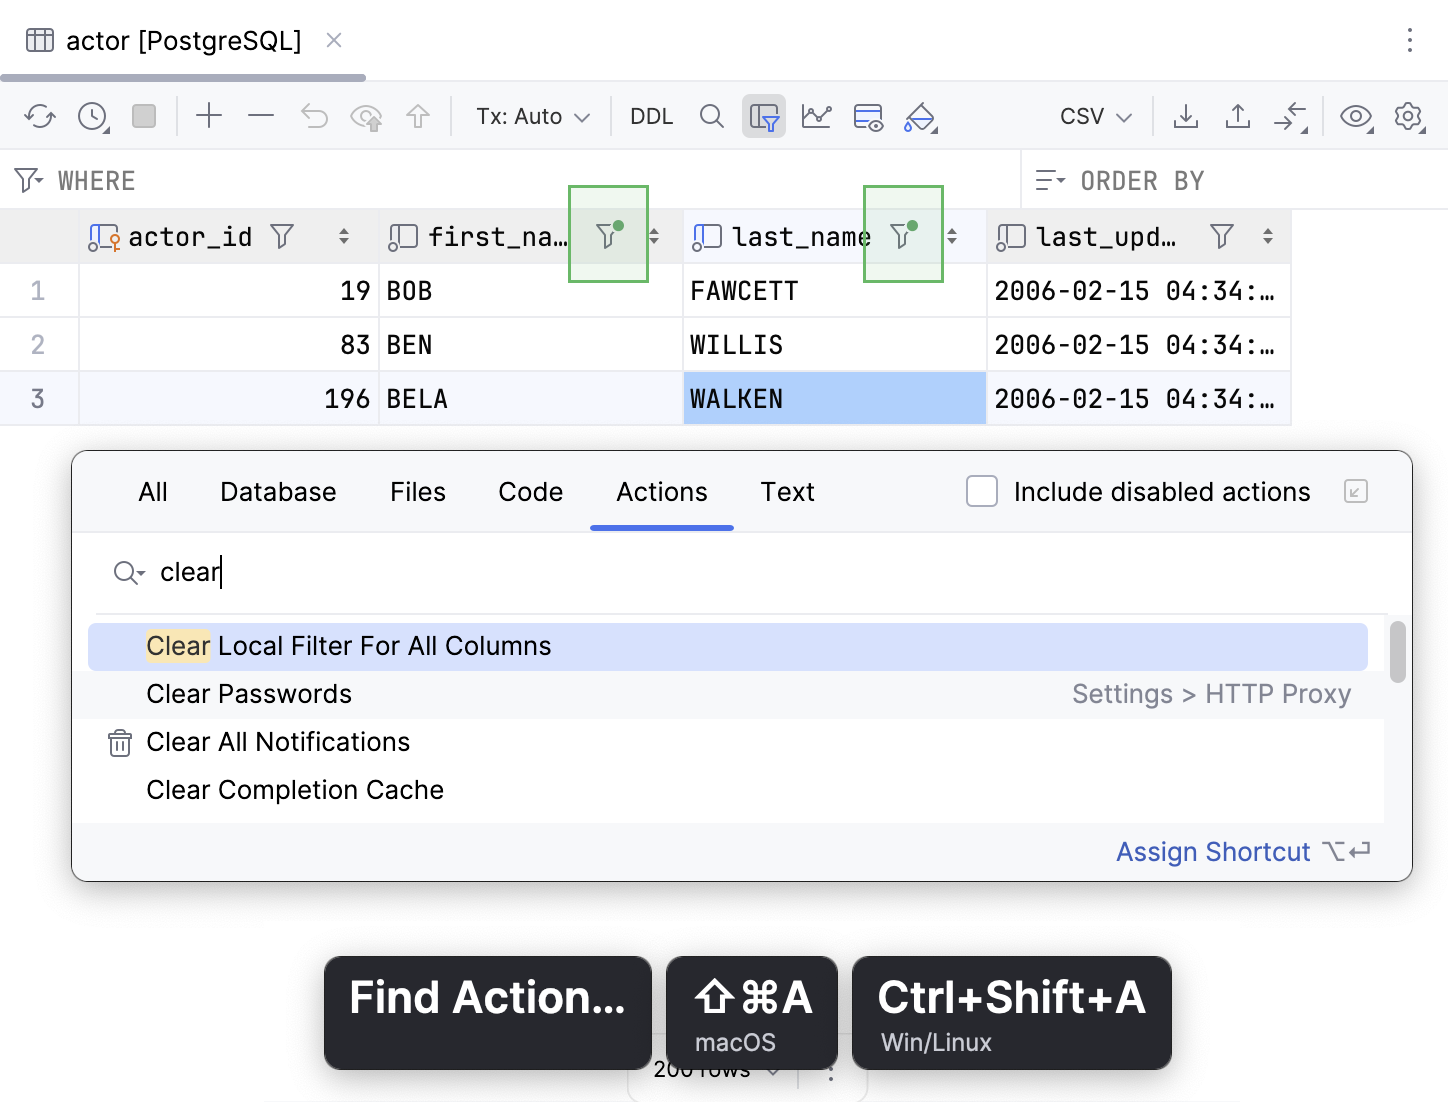
Task: Reload table data with refresh icon
Action: pos(40,116)
